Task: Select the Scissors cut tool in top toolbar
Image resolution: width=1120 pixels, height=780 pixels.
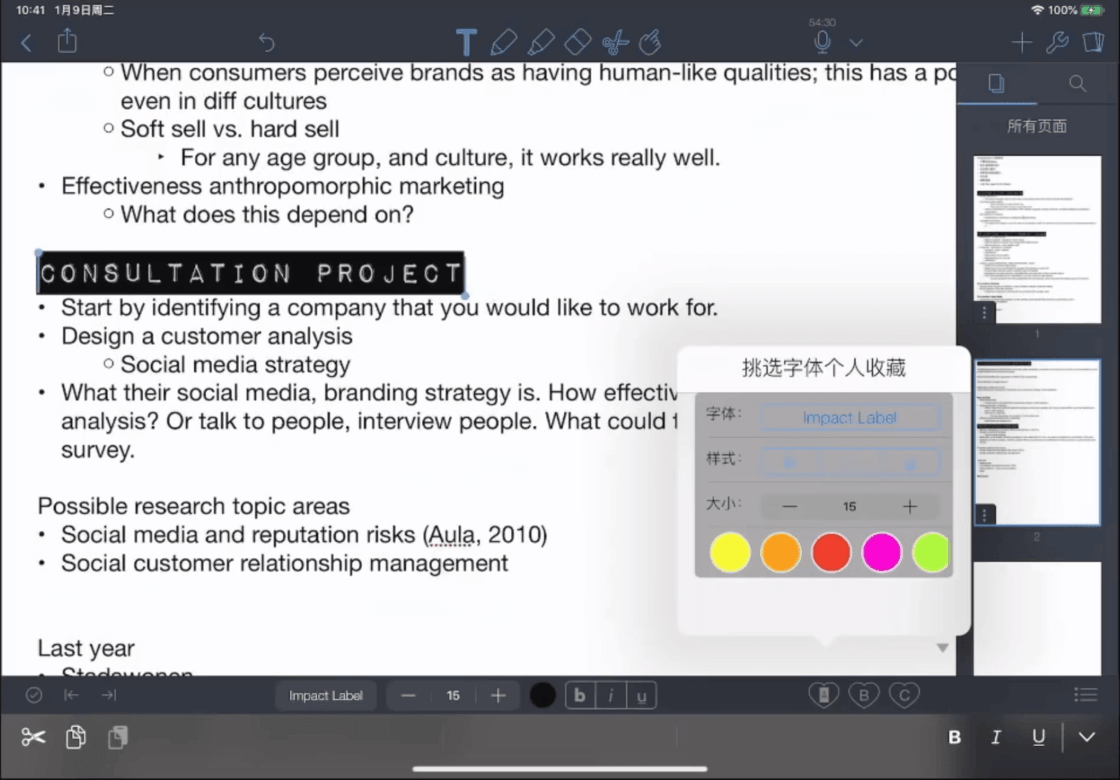Action: pos(614,42)
